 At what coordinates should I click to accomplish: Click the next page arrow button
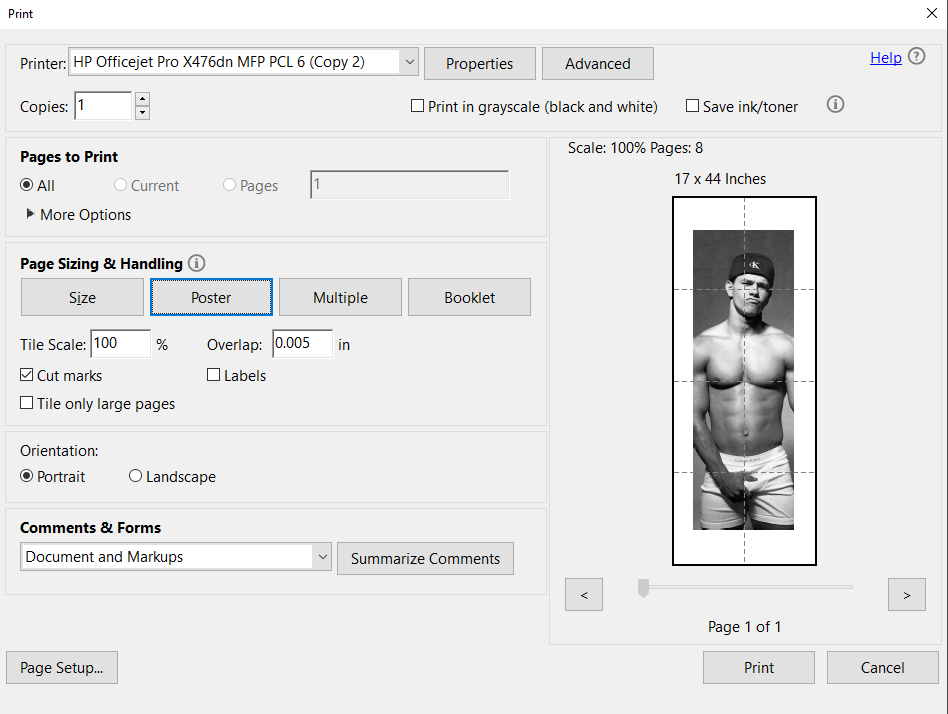(x=906, y=594)
